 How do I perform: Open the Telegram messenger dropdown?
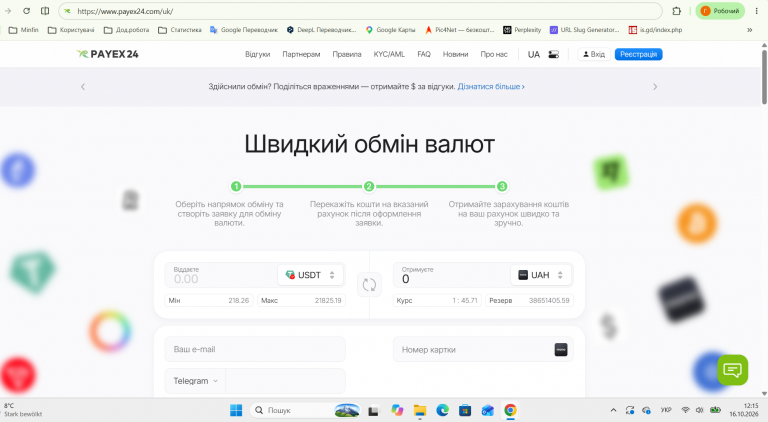coord(195,381)
